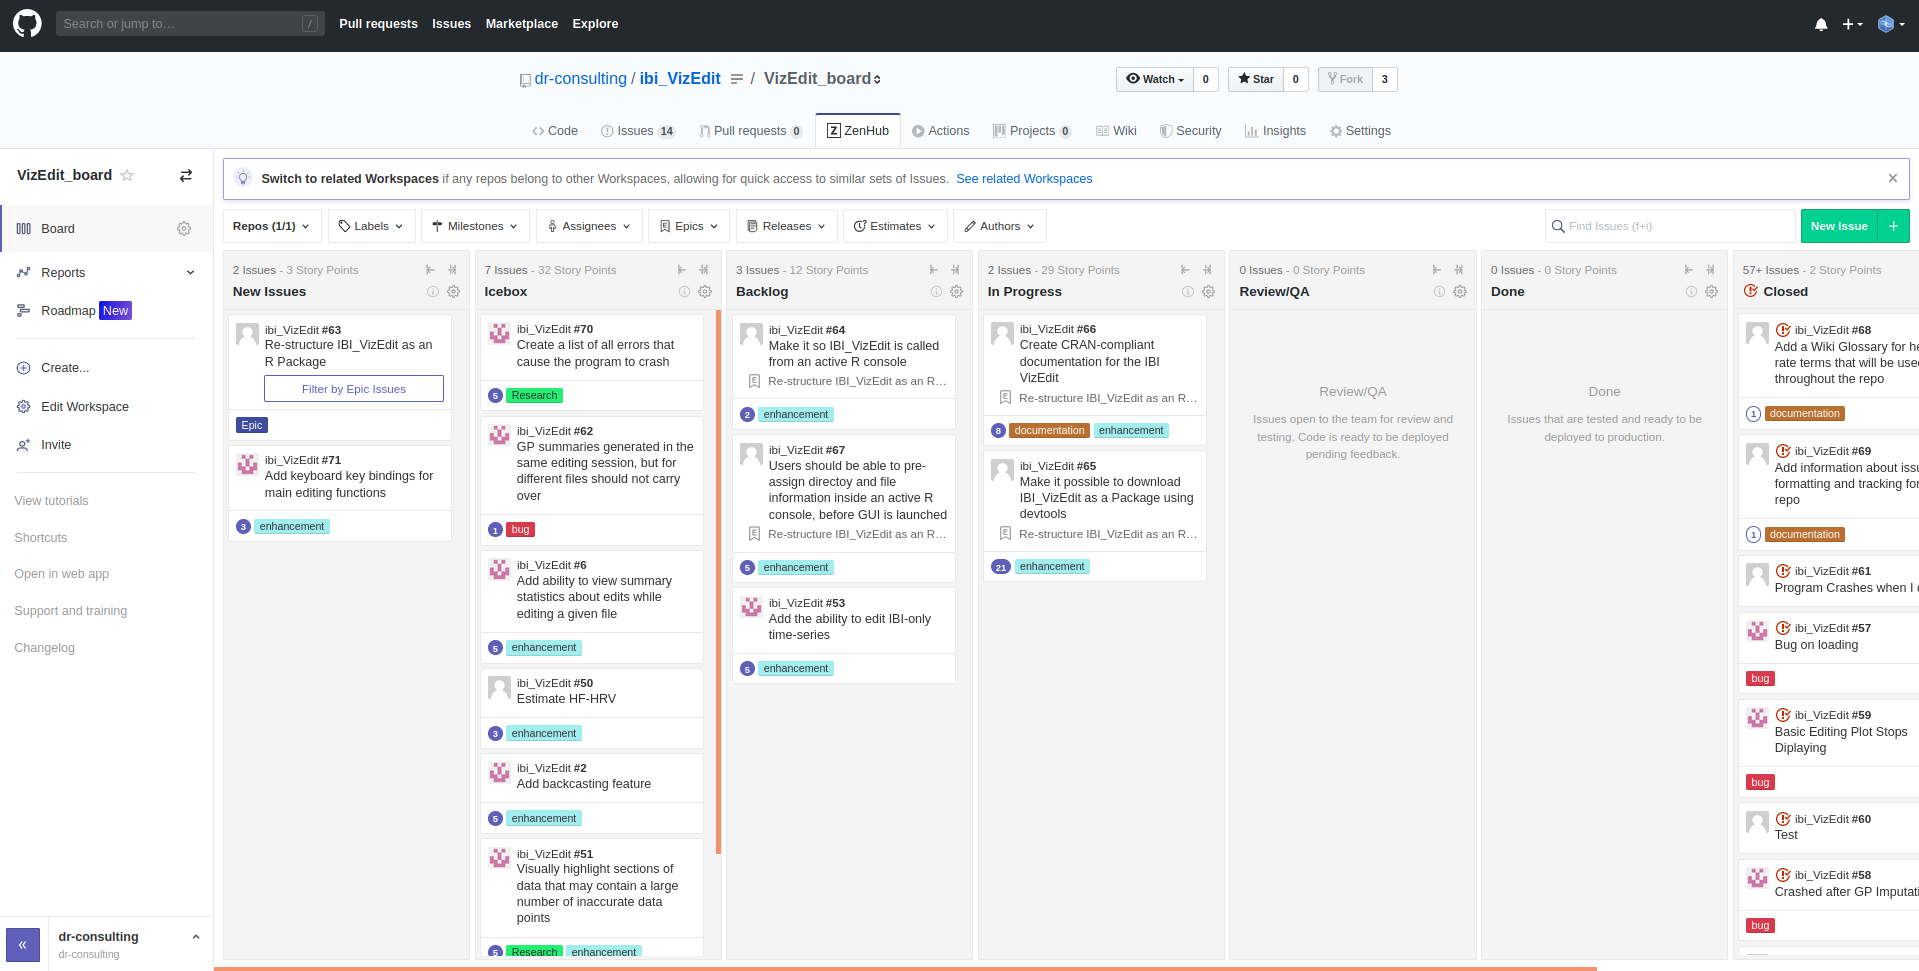Screen dimensions: 1919x971
Task: Open the Changelog link
Action: pyautogui.click(x=44, y=648)
